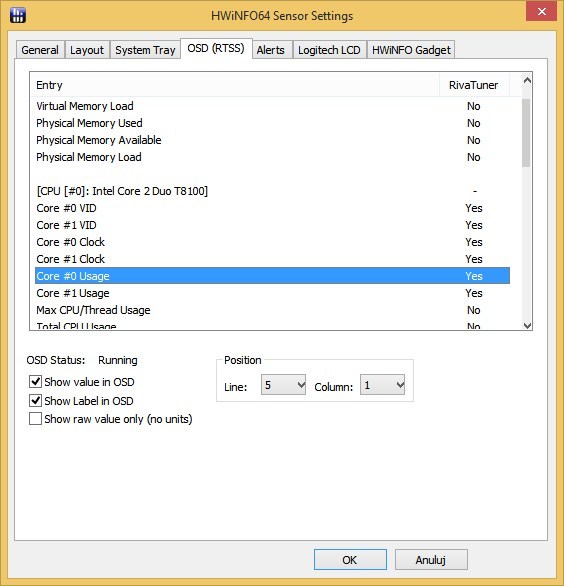Viewport: 564px width, 586px height.
Task: Switch to the Logitech LCD tab
Action: (329, 50)
